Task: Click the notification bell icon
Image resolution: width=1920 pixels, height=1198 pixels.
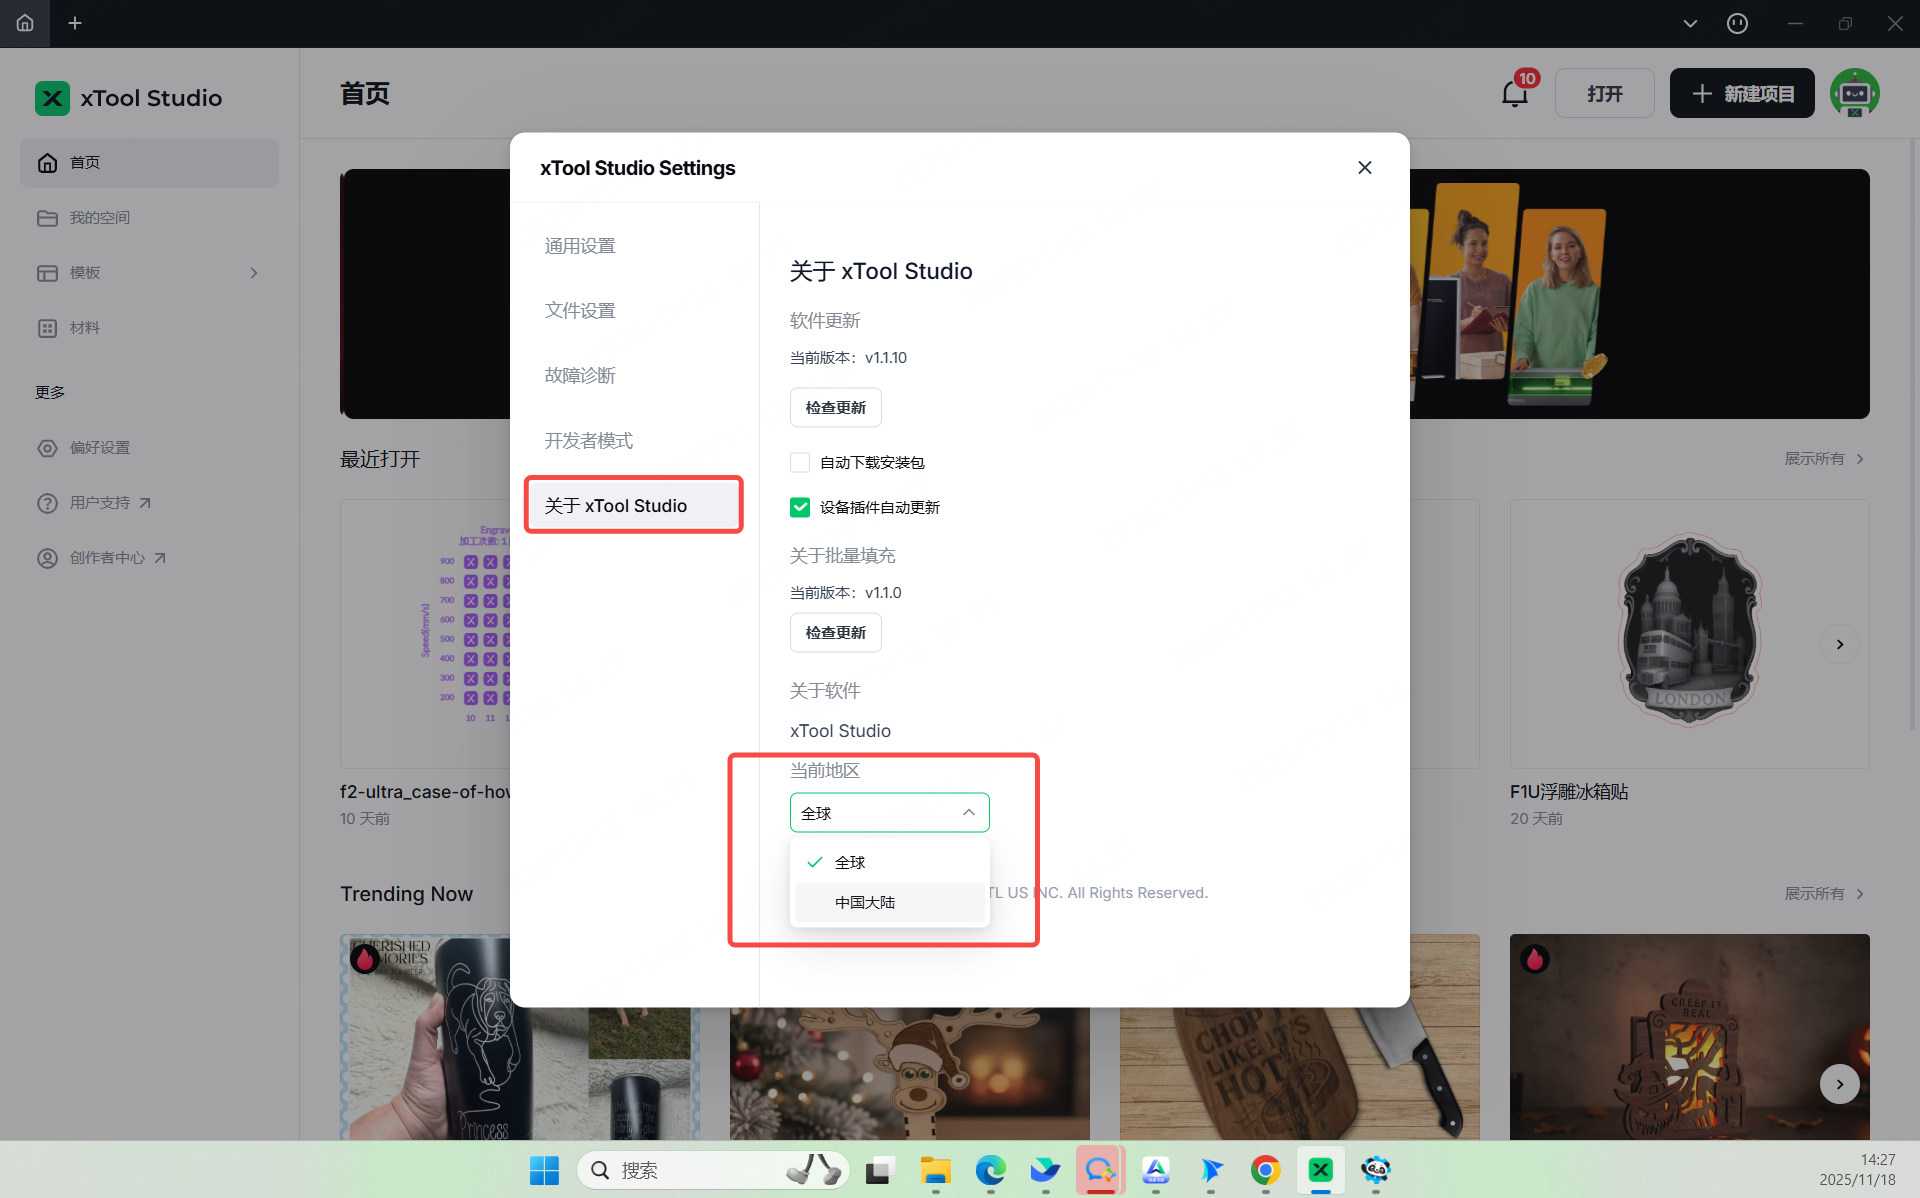Action: (1514, 94)
